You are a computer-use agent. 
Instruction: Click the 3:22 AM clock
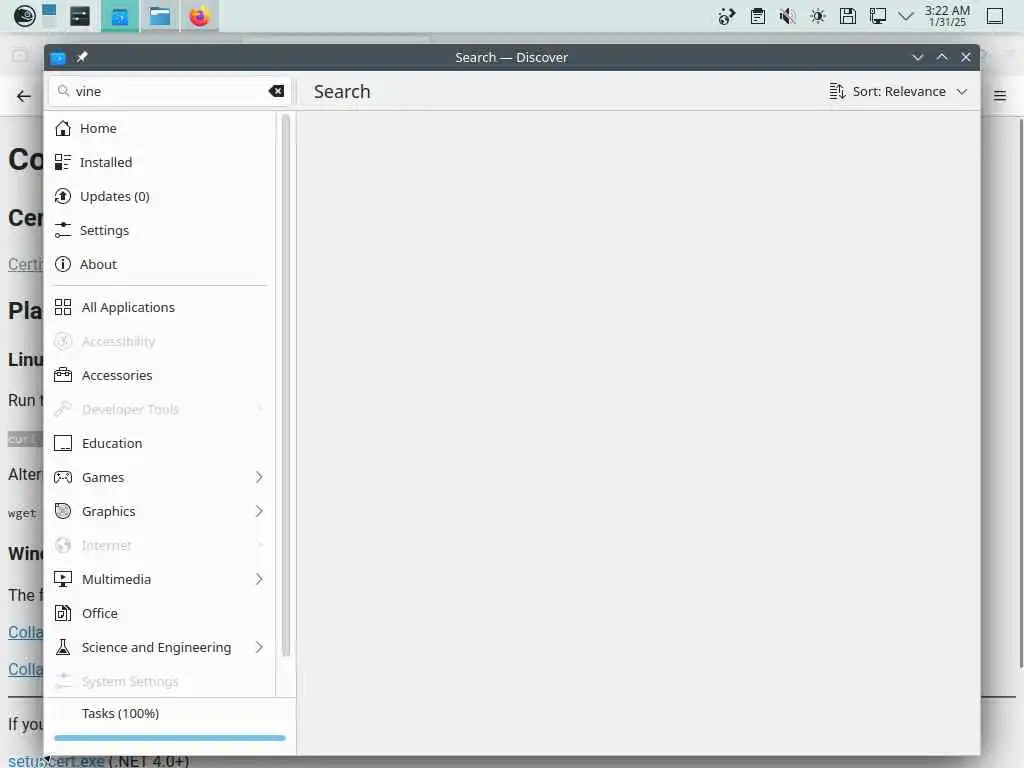tap(947, 16)
